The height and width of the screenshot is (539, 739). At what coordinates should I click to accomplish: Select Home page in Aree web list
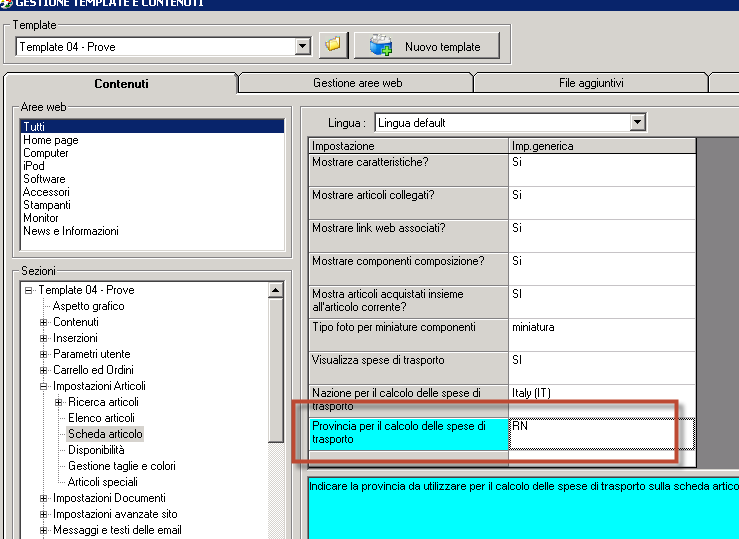tap(152, 140)
